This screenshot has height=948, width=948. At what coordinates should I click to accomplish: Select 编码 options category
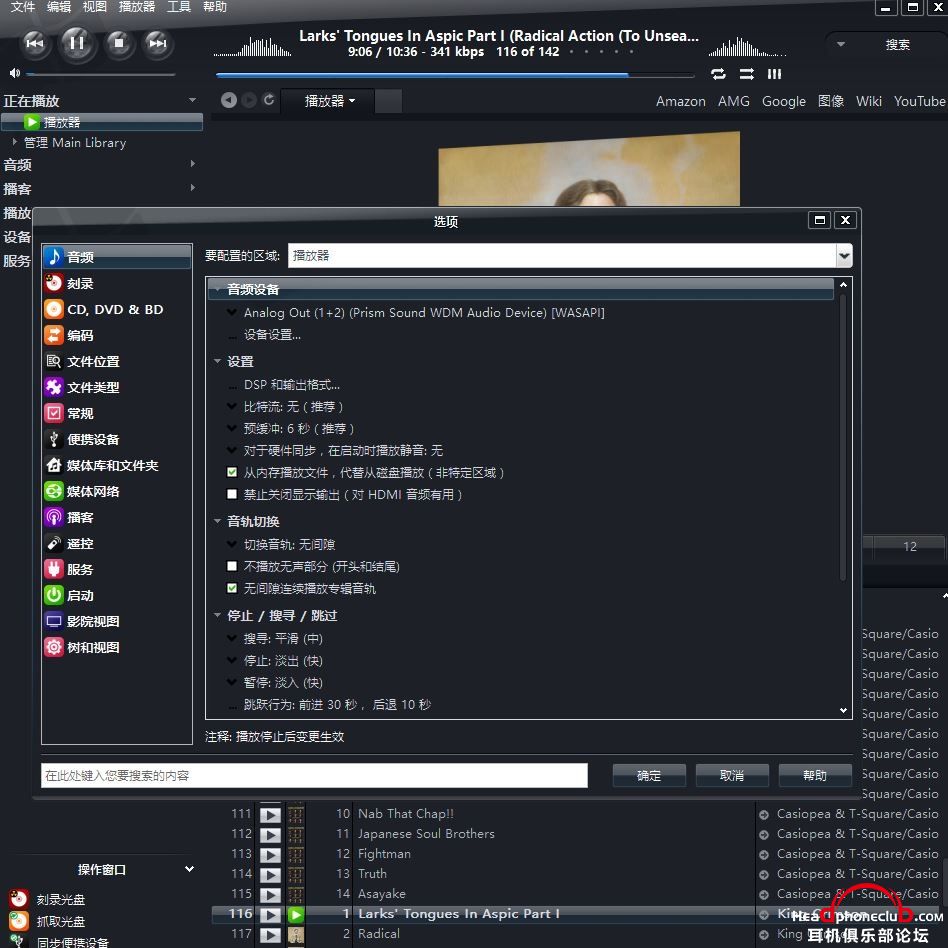(117, 335)
